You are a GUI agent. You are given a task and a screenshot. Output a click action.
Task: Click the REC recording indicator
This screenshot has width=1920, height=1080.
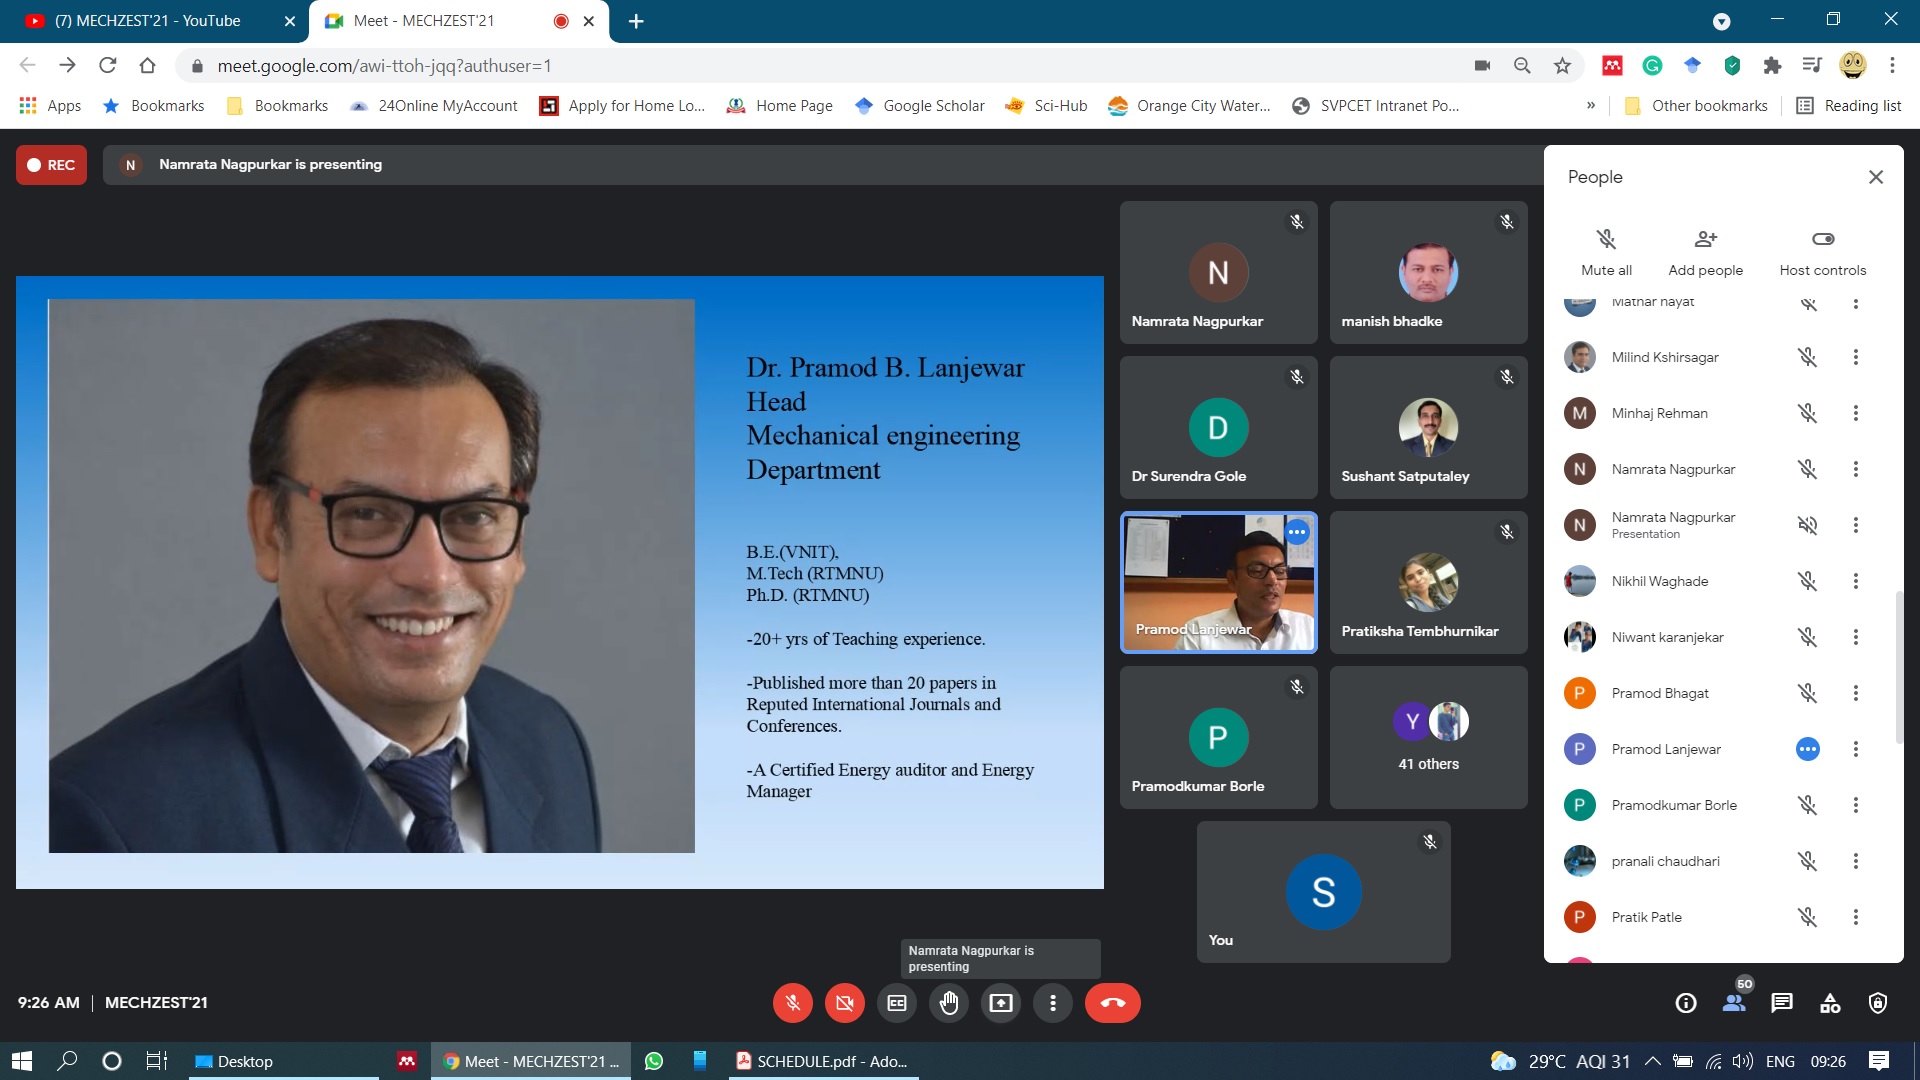(51, 165)
